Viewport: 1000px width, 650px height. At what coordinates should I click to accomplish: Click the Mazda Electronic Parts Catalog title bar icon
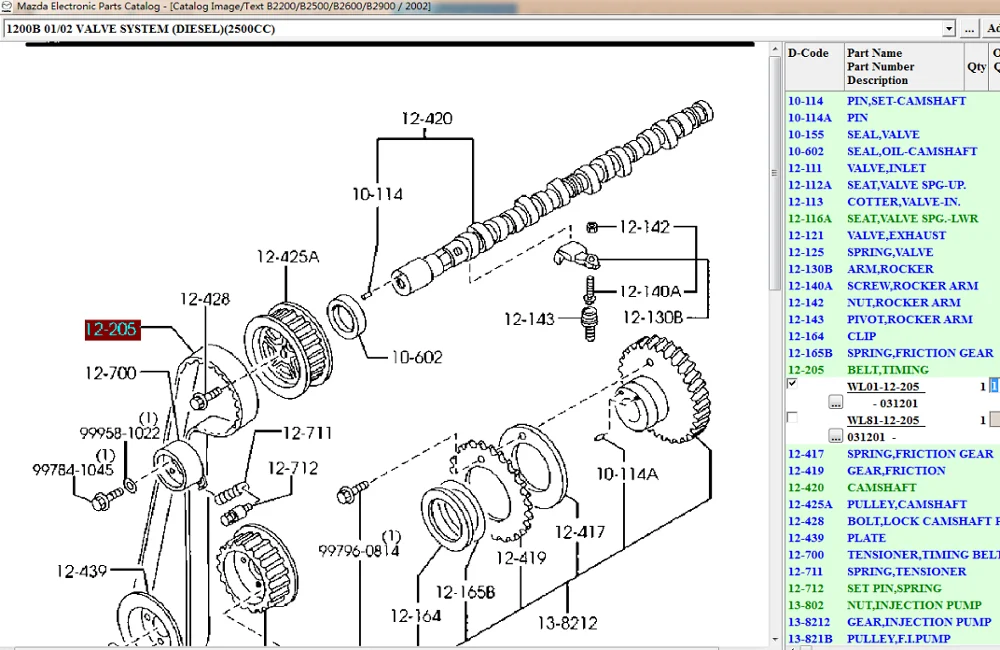point(8,5)
